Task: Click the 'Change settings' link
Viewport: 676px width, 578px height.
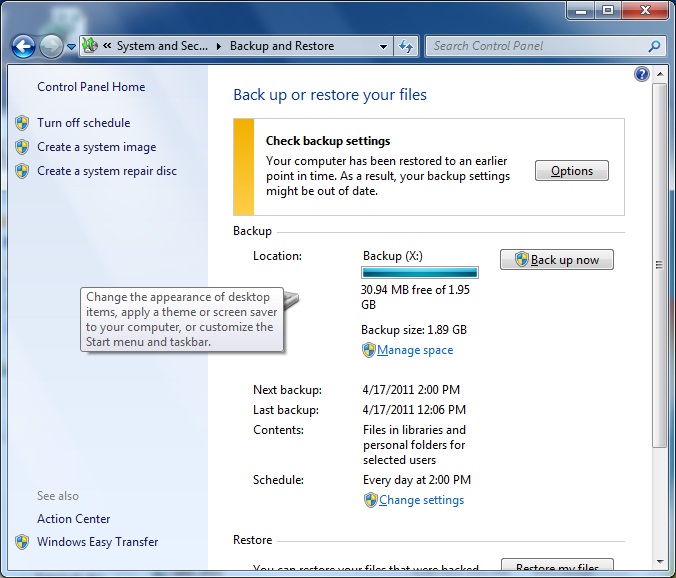Action: point(421,500)
